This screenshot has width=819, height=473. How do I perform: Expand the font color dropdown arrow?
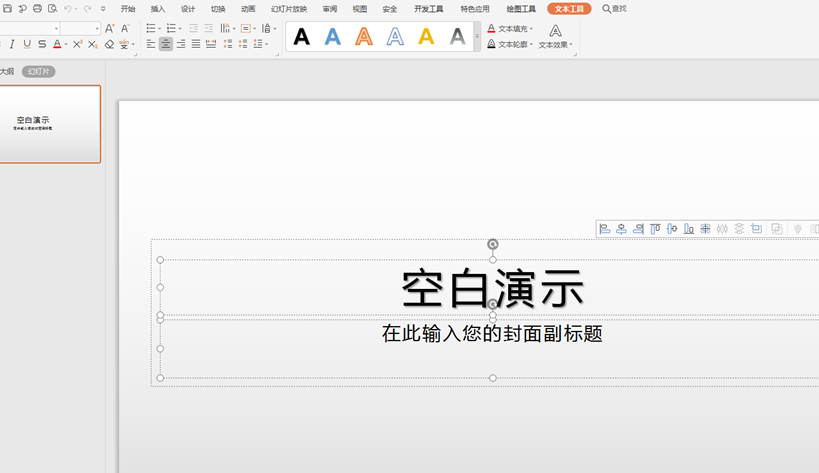coord(66,44)
